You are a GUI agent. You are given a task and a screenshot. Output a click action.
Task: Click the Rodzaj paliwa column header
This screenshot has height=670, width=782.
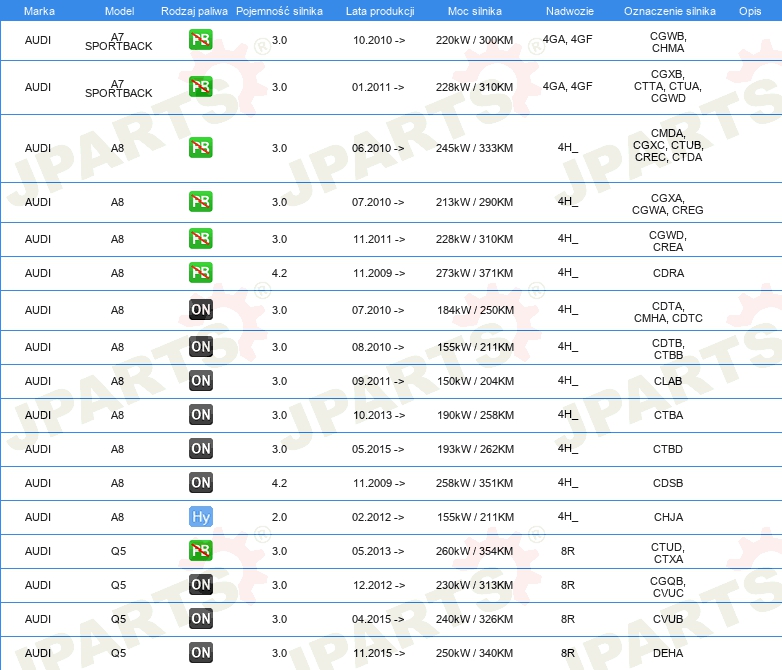[x=194, y=11]
